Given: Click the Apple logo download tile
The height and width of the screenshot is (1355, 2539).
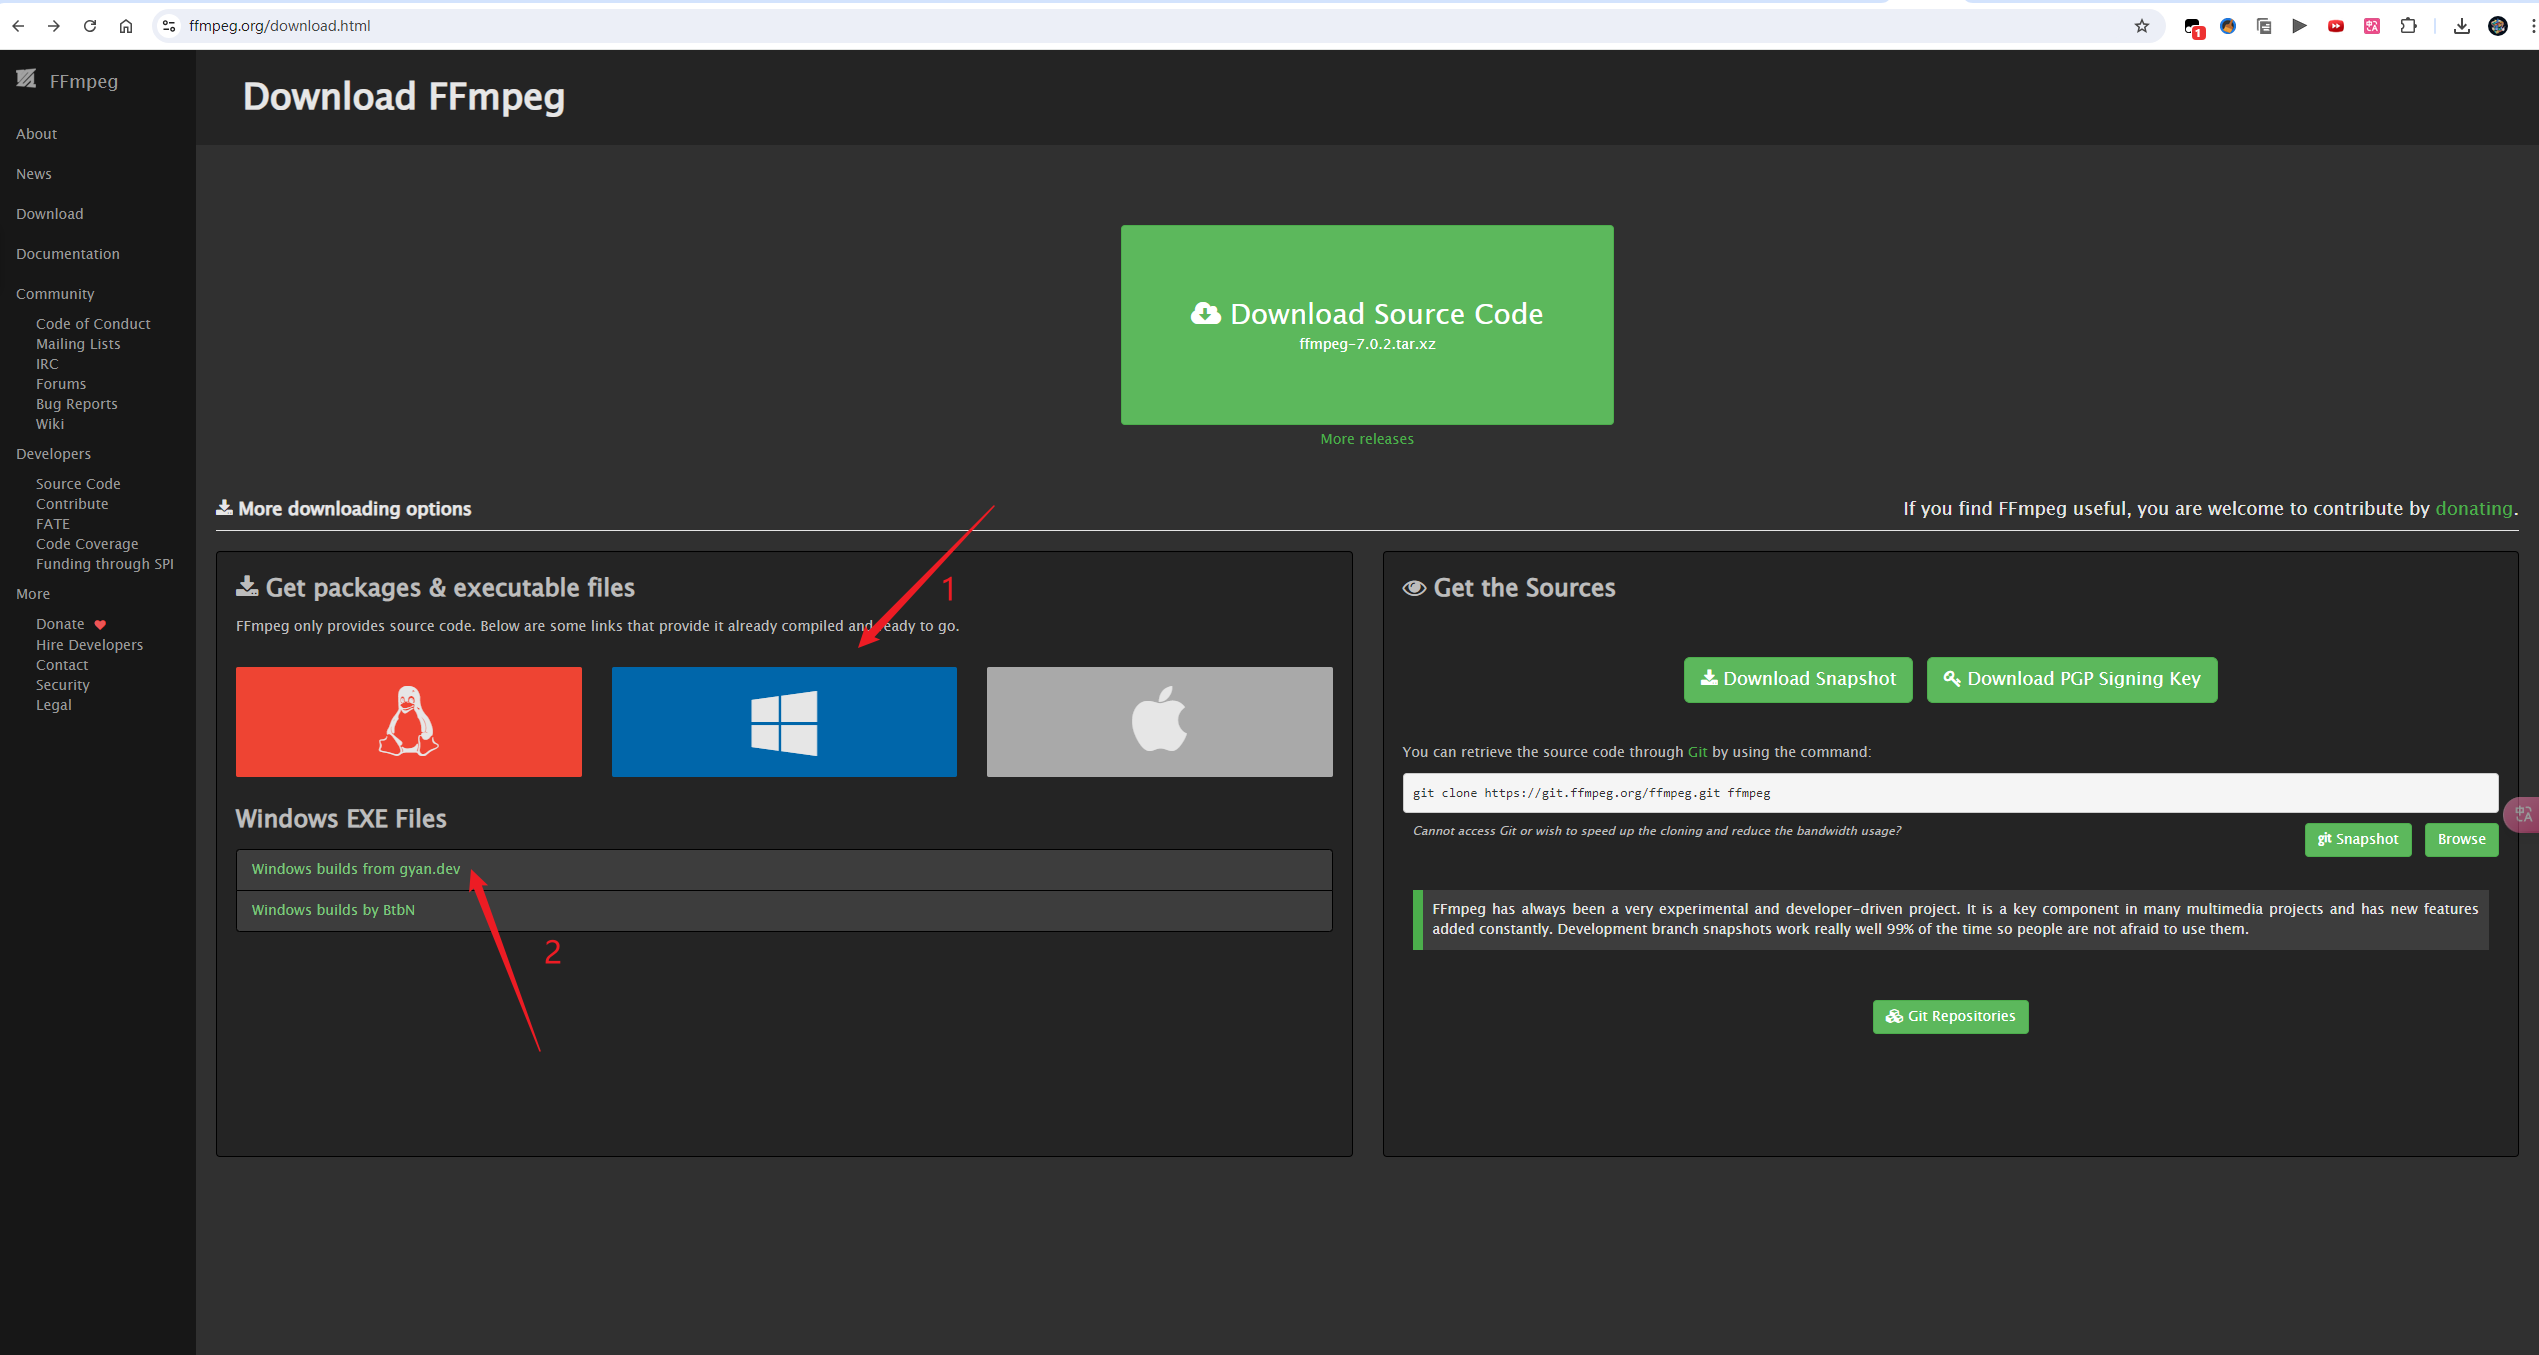Looking at the screenshot, I should tap(1159, 721).
